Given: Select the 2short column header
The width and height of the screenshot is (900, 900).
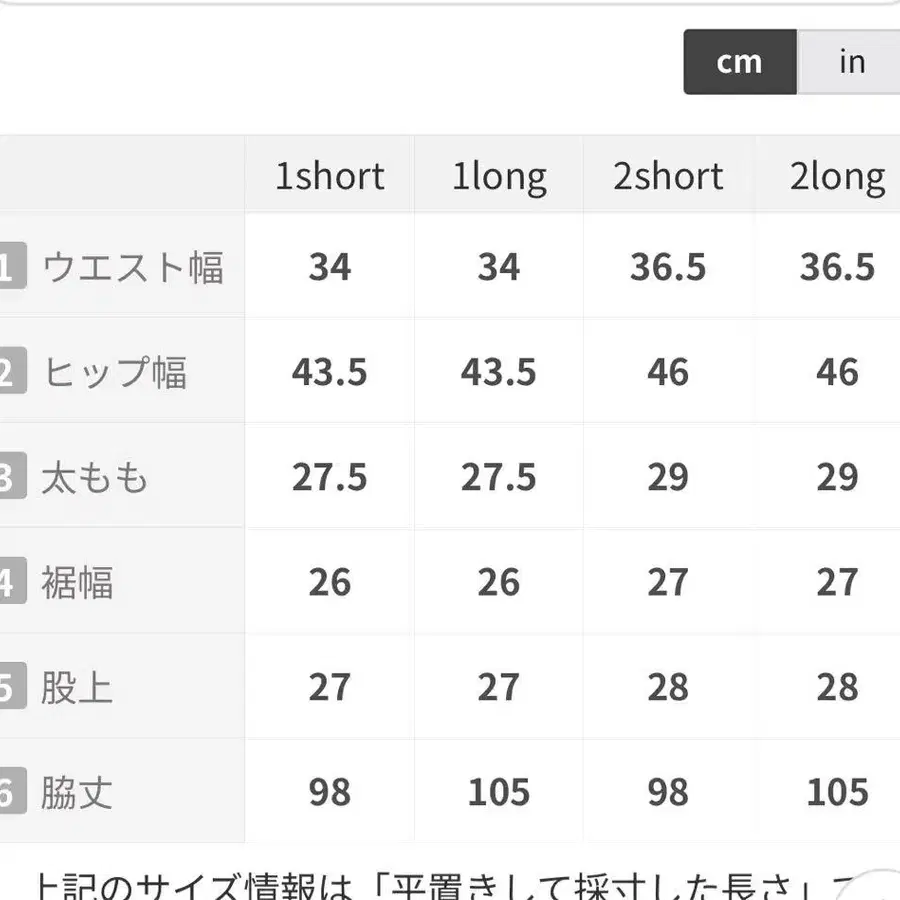Looking at the screenshot, I should [668, 175].
